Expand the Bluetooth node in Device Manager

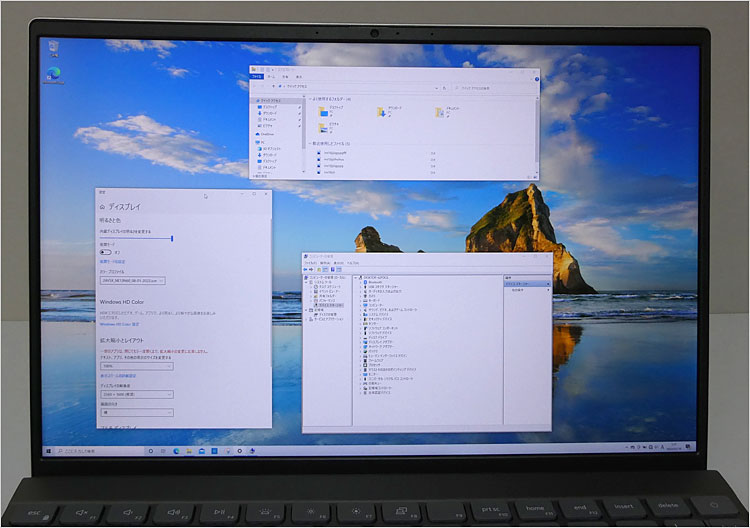tap(361, 282)
